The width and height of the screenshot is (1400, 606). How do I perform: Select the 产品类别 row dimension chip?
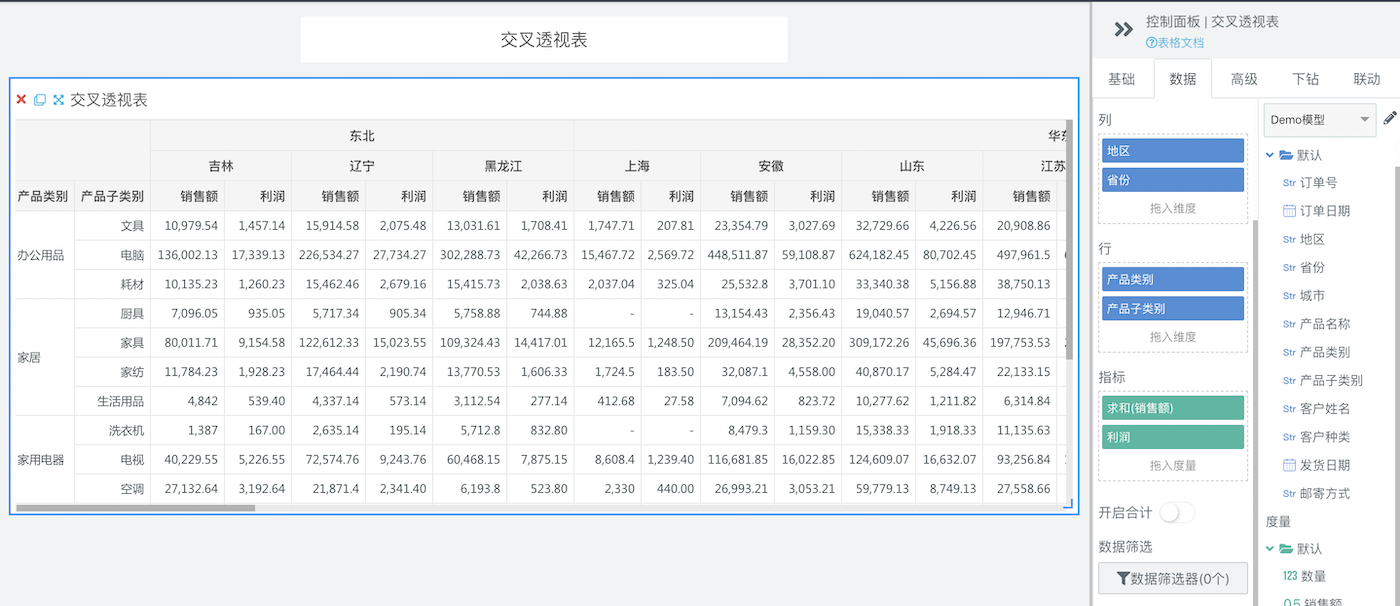1173,280
